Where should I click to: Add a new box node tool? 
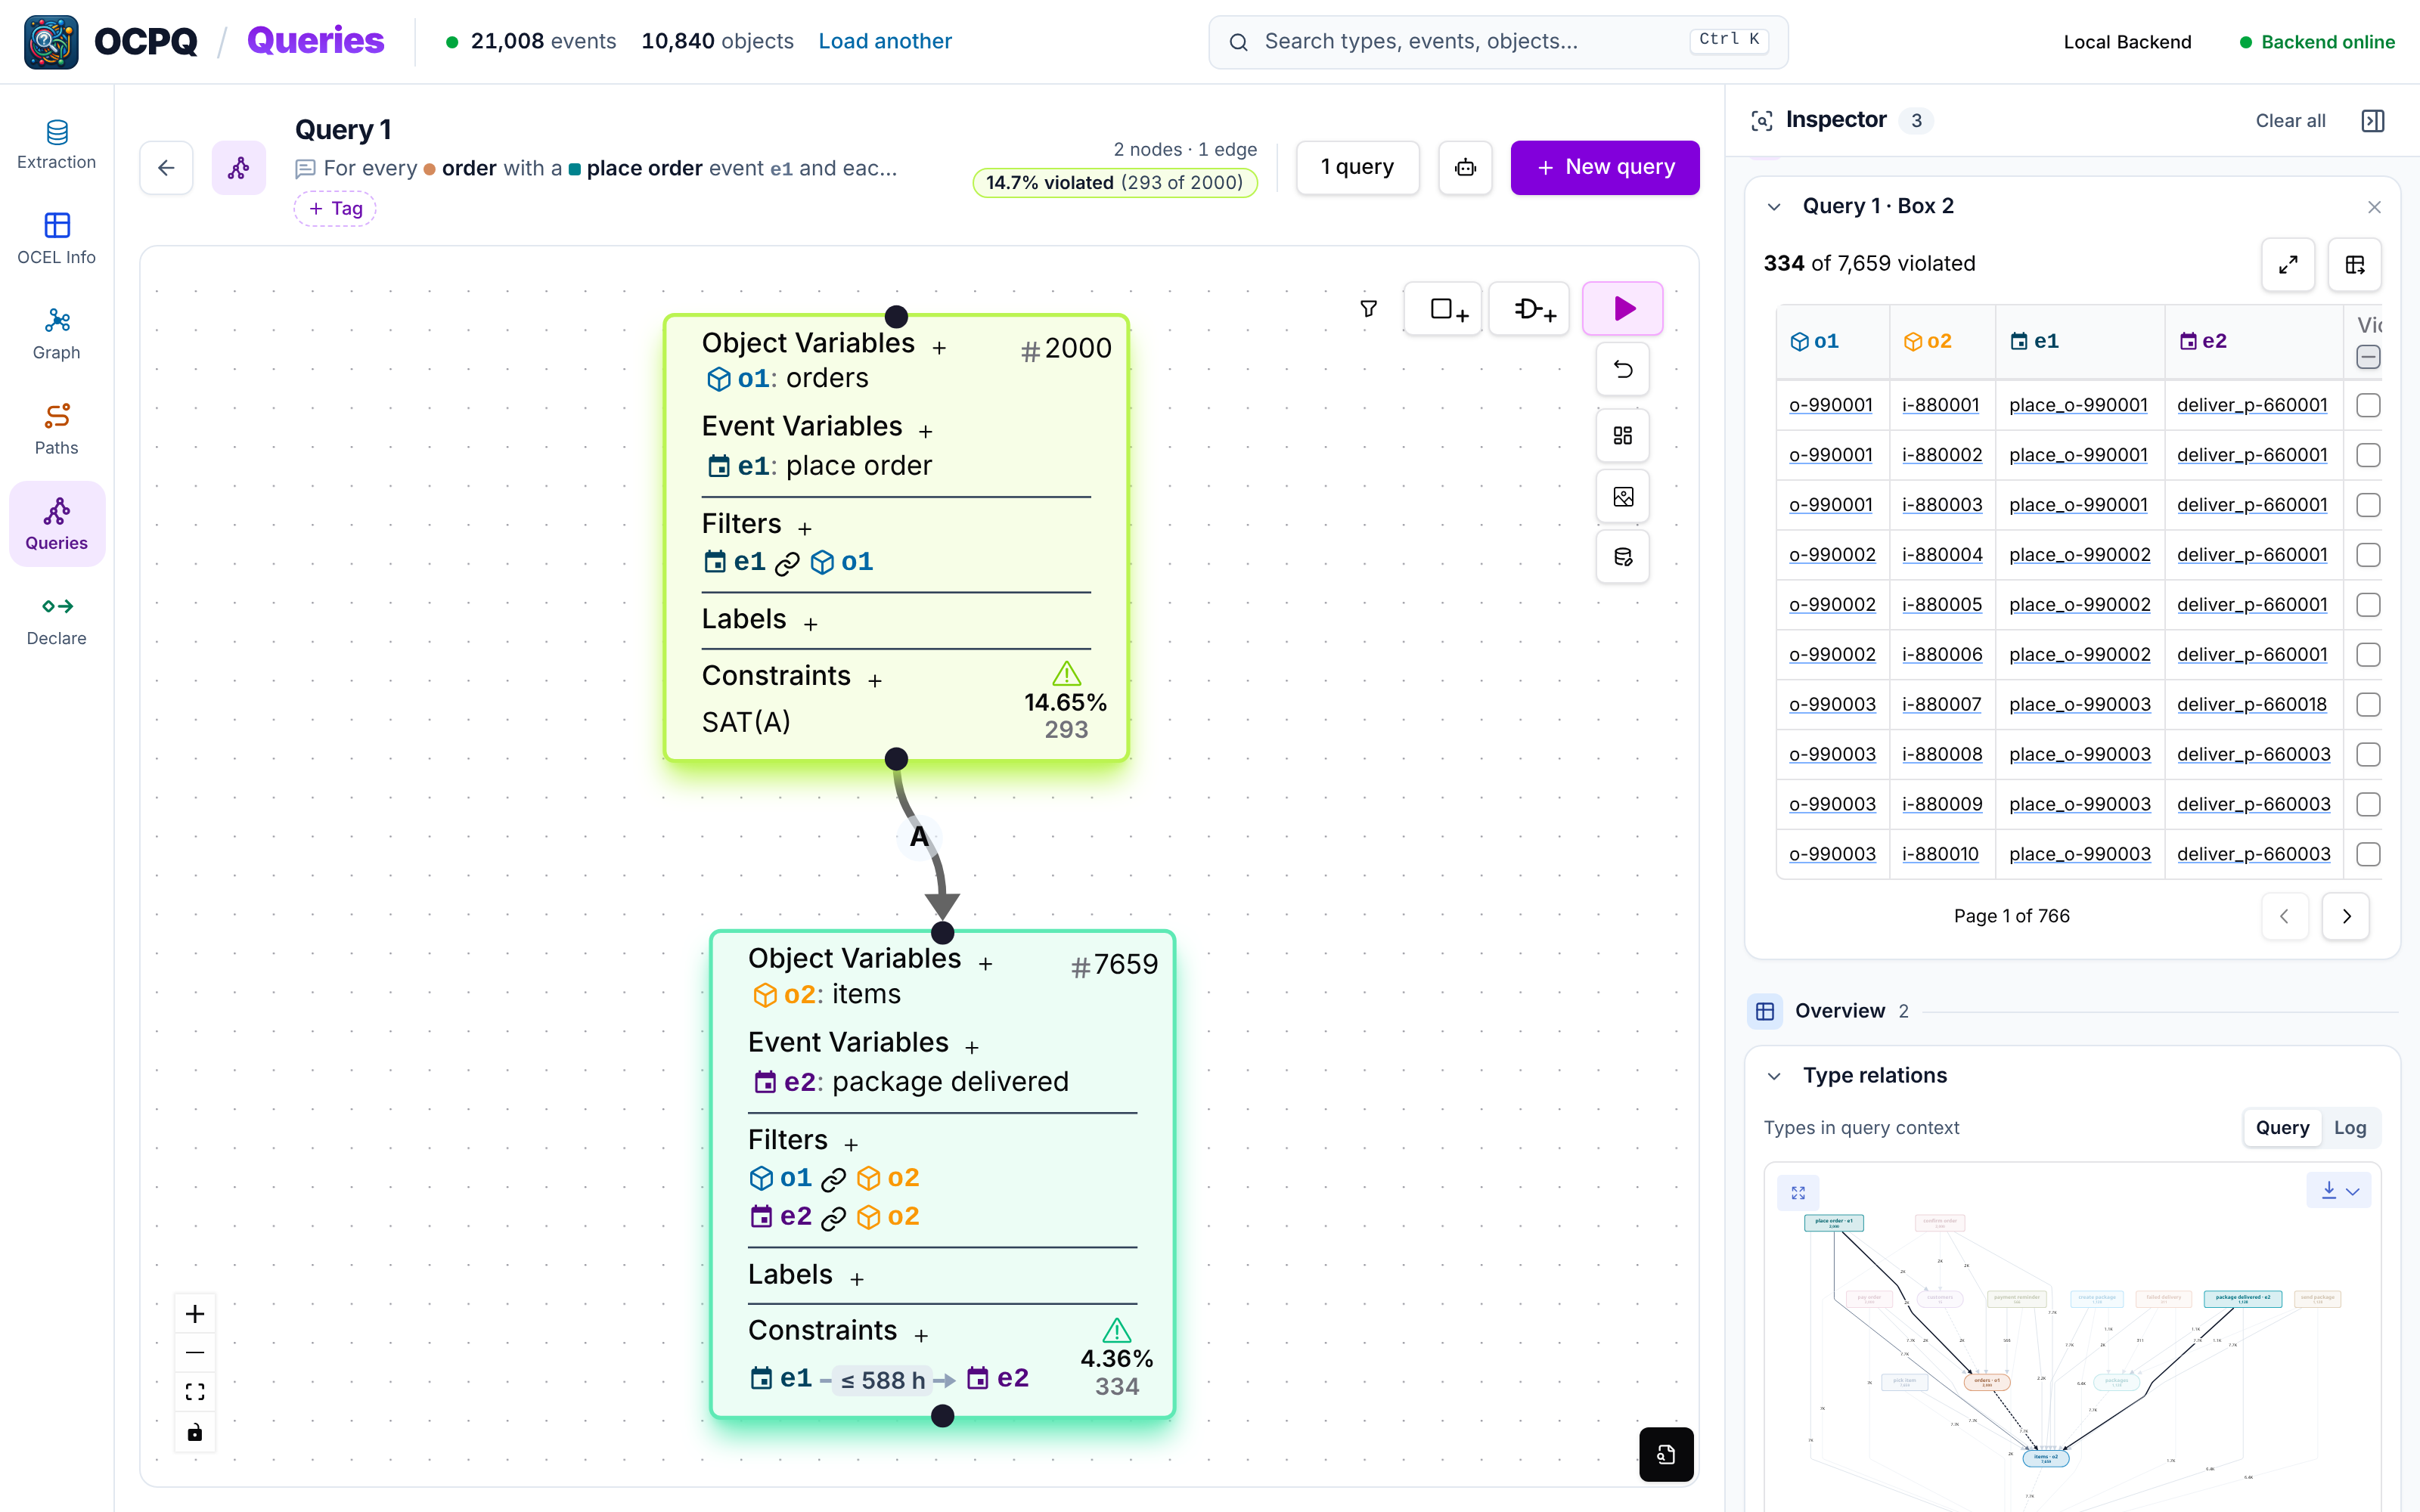(1444, 309)
